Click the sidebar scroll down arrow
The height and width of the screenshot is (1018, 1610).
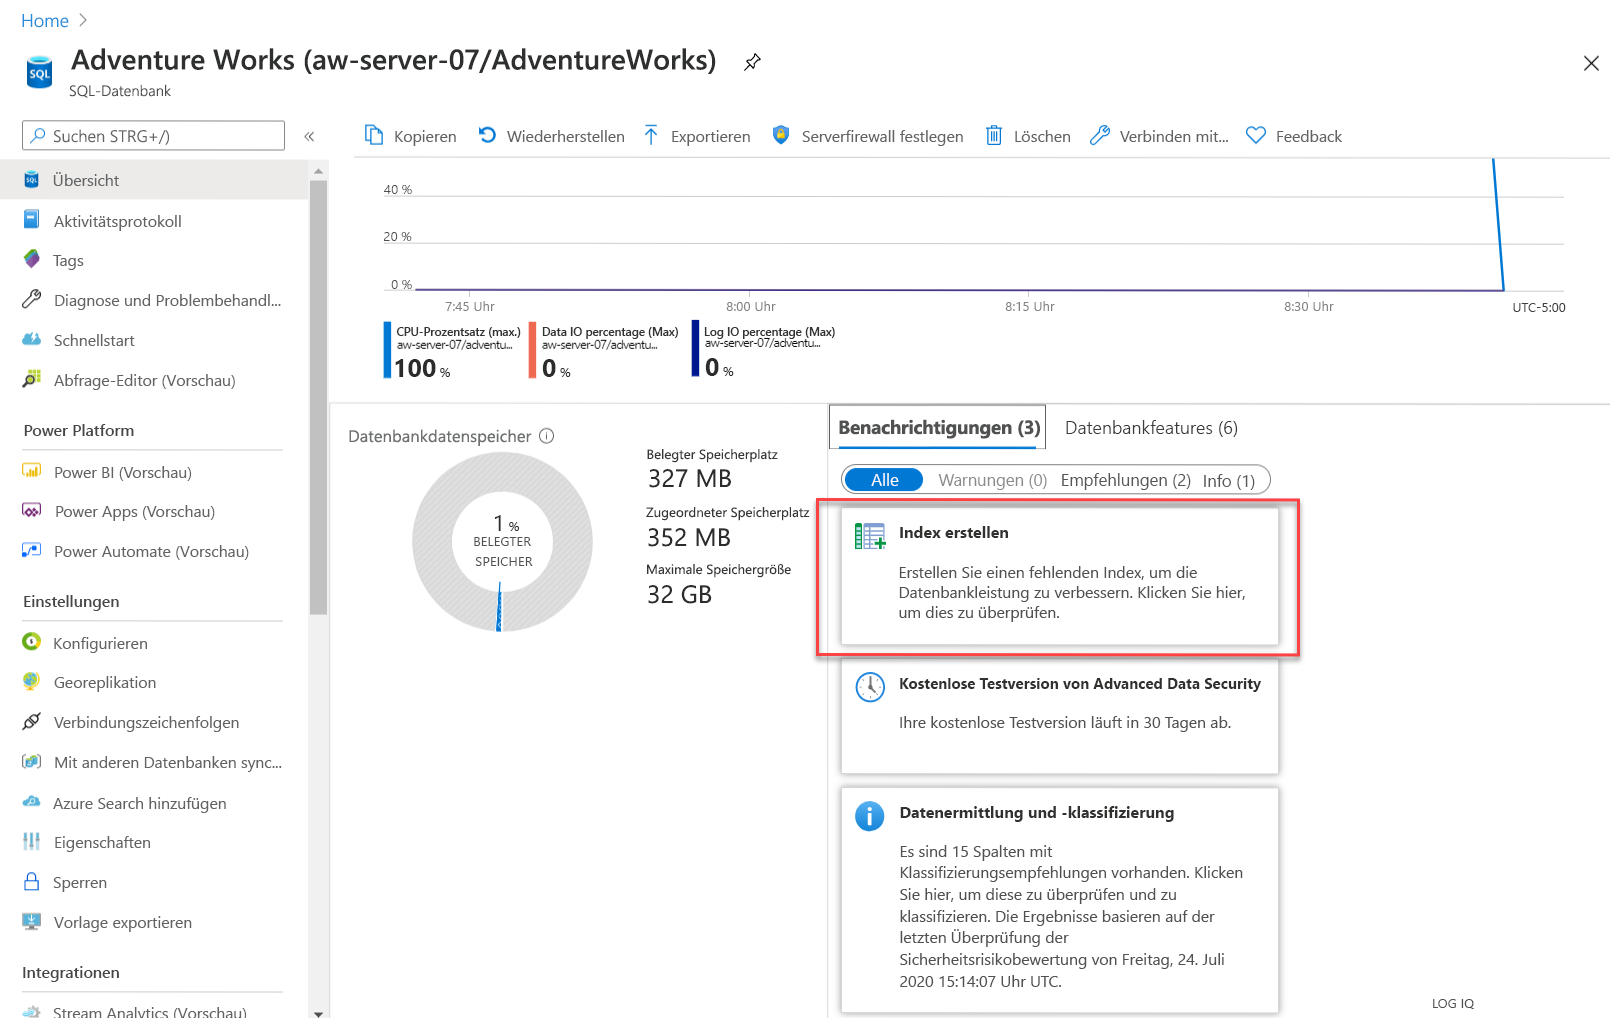tap(318, 1012)
